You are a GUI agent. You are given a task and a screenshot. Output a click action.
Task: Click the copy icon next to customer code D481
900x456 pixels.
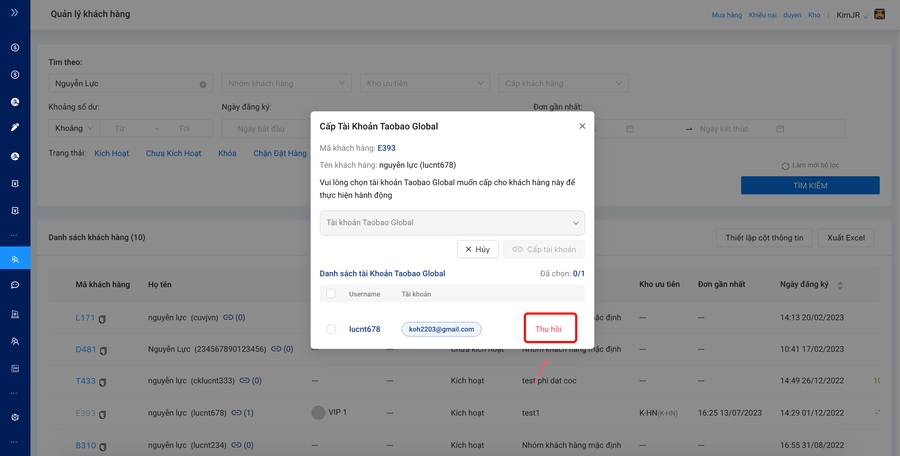pos(103,350)
